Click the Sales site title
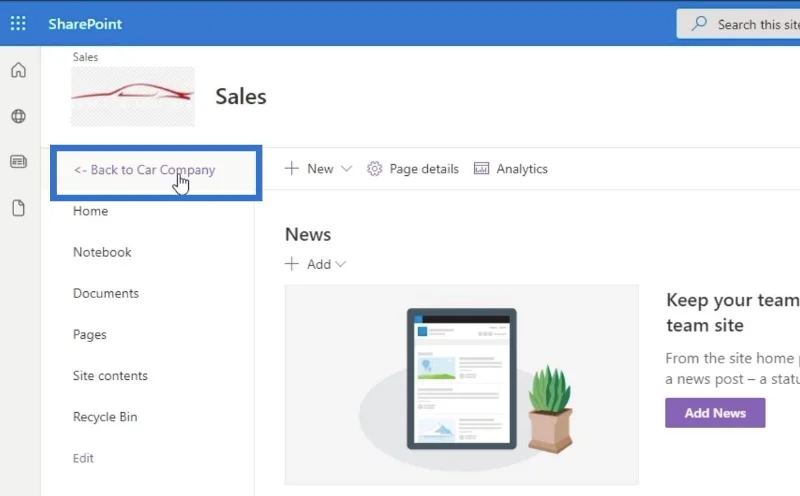800x496 pixels. pyautogui.click(x=241, y=96)
